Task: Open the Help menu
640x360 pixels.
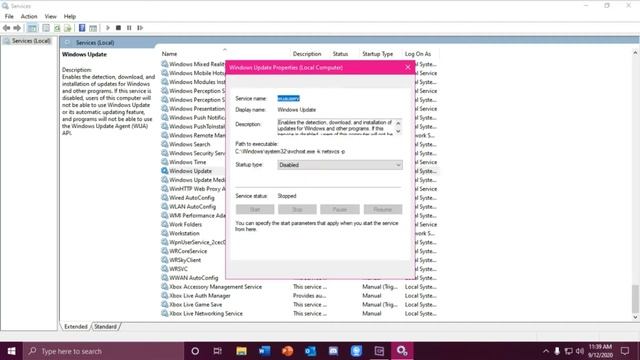Action: coord(70,16)
